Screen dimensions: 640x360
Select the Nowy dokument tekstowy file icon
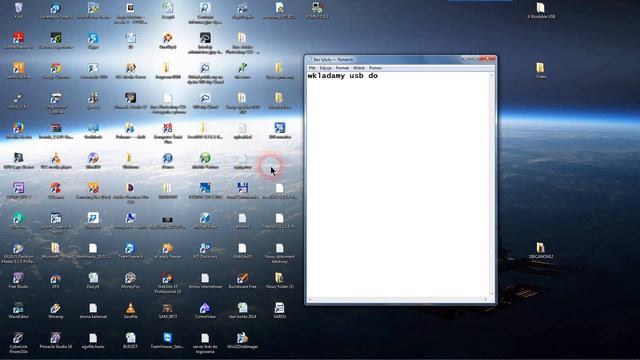tap(280, 253)
